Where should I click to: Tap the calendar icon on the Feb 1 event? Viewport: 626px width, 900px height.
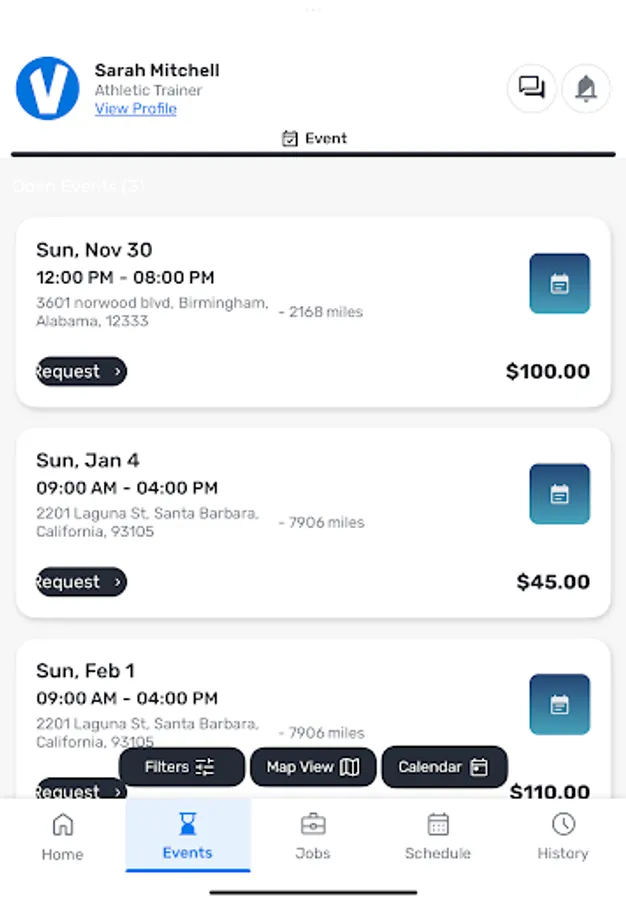(x=559, y=704)
